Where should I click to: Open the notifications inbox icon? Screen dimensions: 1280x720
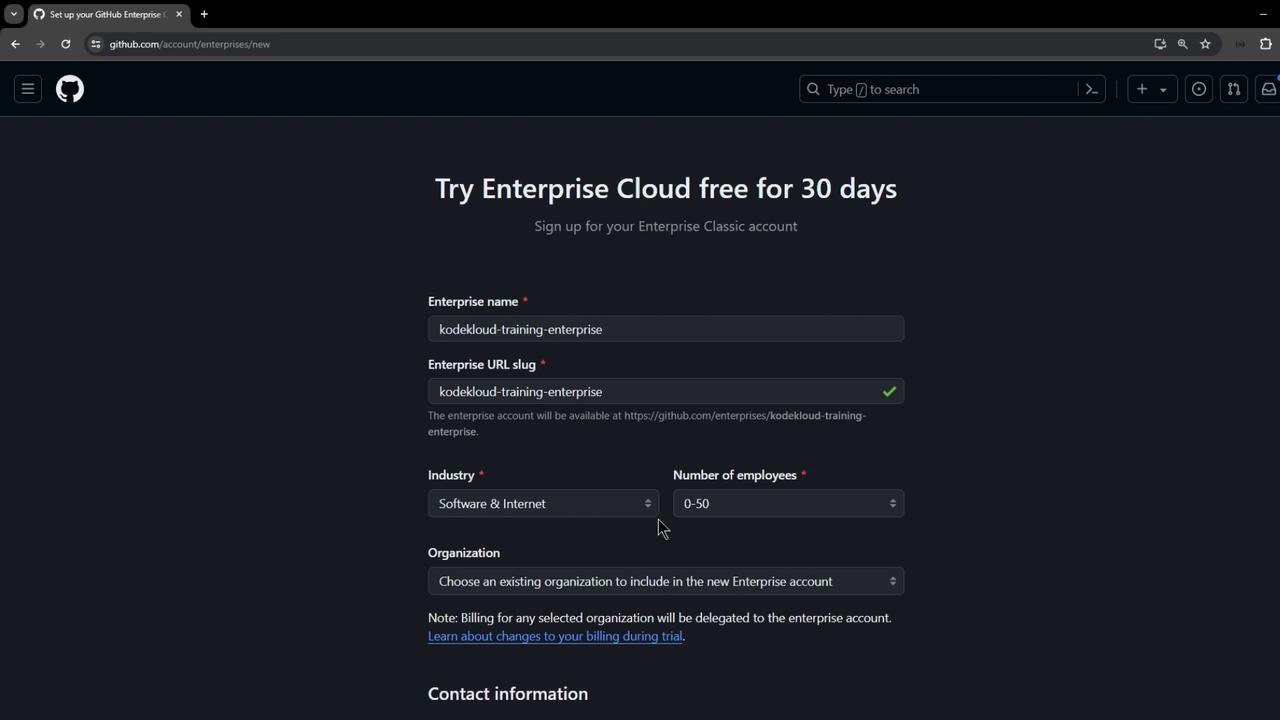(1268, 89)
